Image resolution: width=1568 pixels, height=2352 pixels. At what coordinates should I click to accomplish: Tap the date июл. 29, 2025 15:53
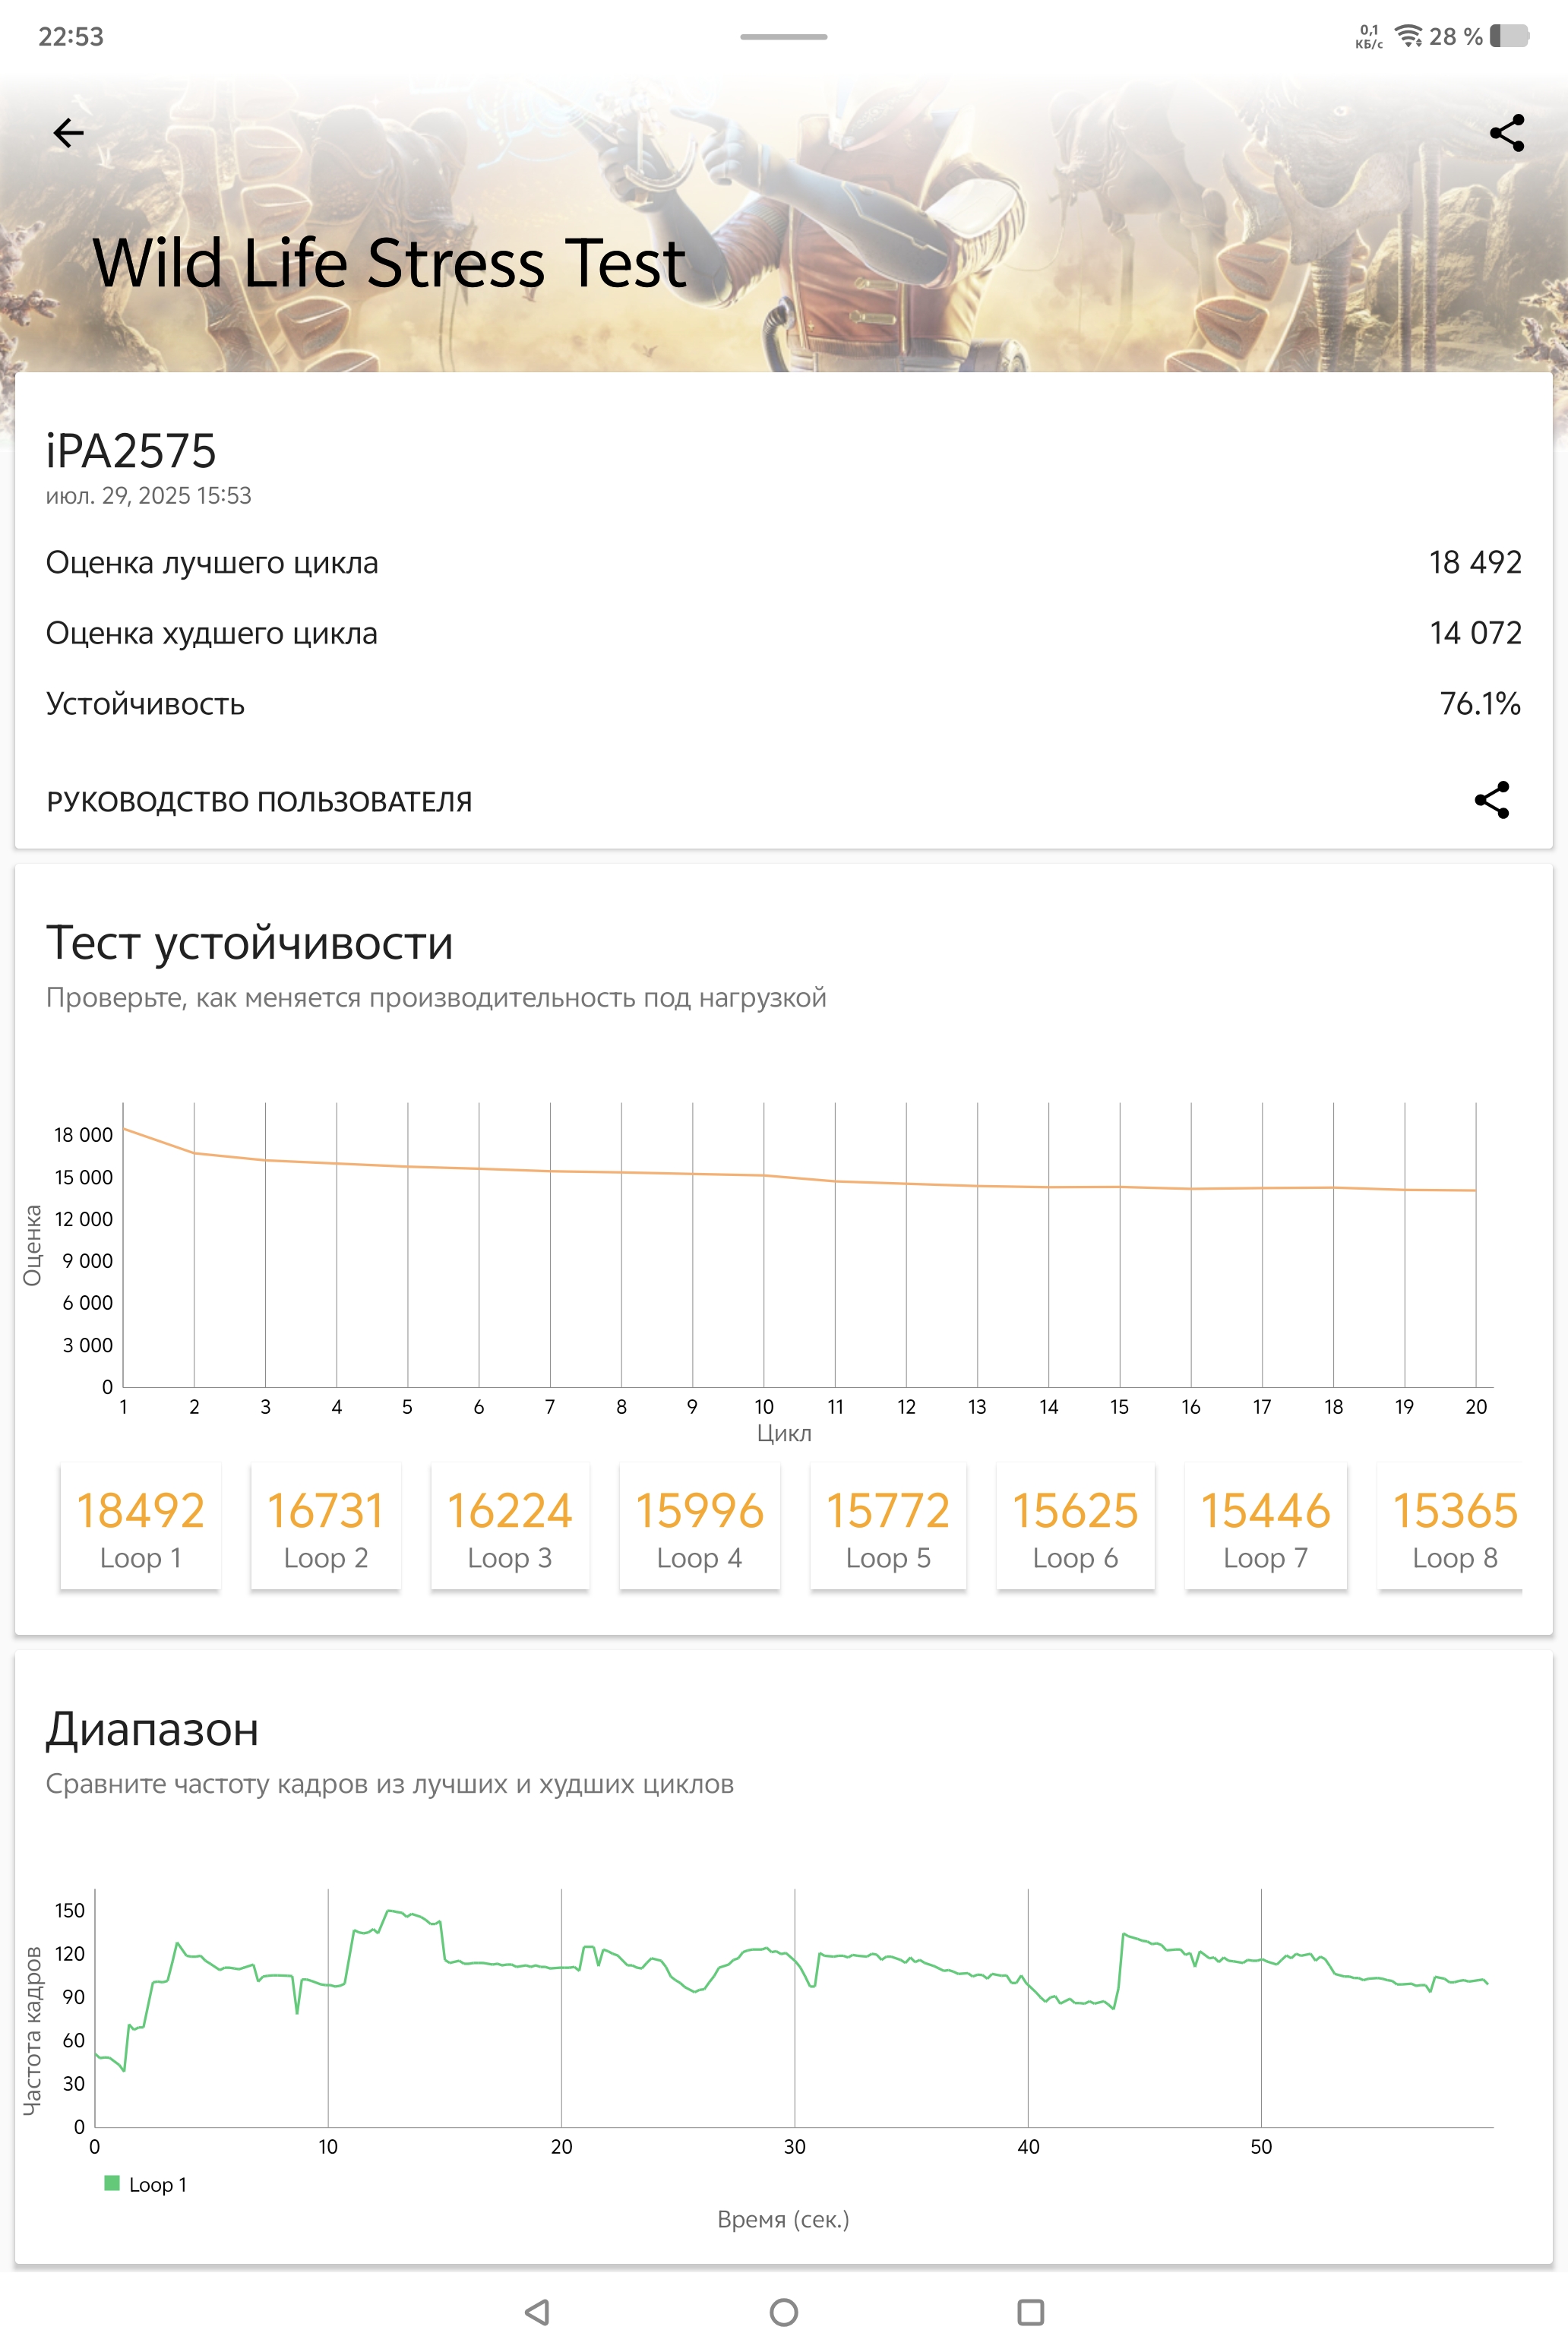coord(148,496)
